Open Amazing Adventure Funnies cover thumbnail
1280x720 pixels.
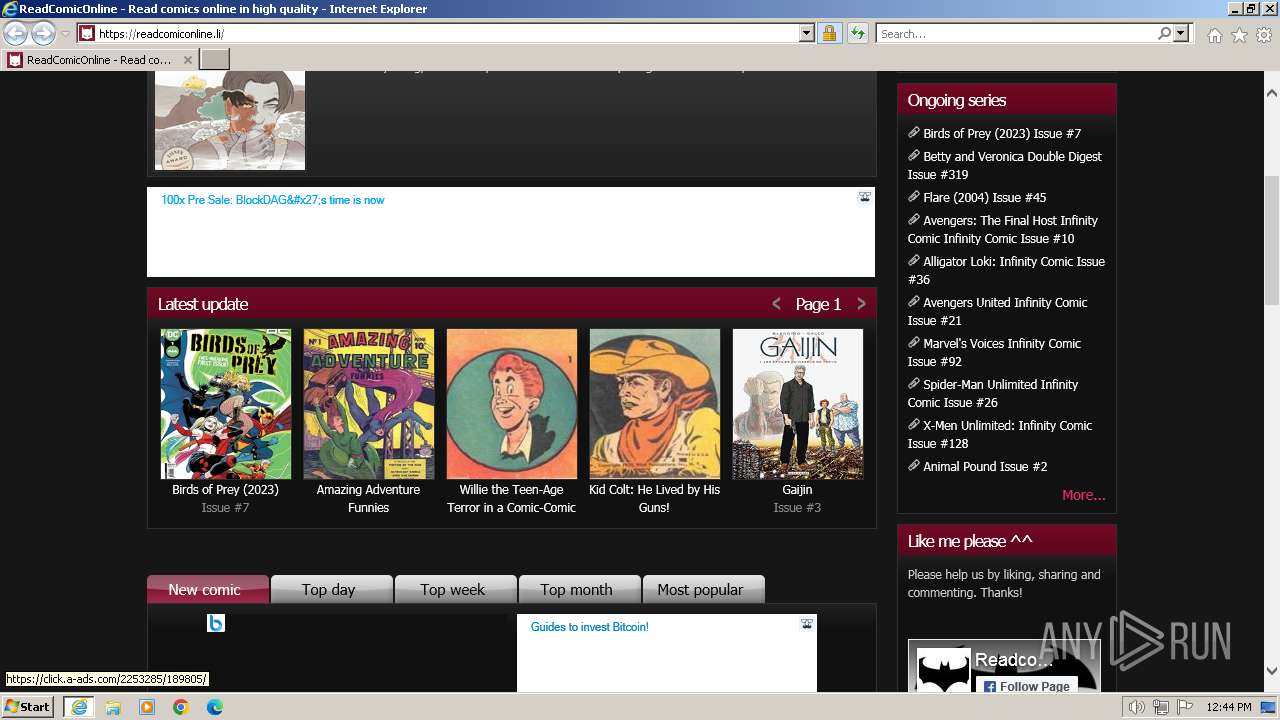(369, 404)
